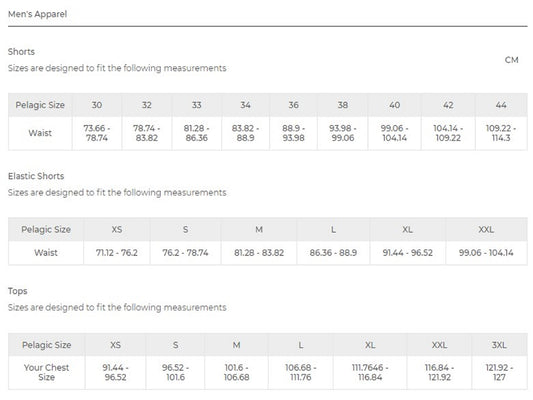Click Elastic Shorts waist 81.28 - 83.82
This screenshot has height=400, width=533.
click(x=259, y=253)
